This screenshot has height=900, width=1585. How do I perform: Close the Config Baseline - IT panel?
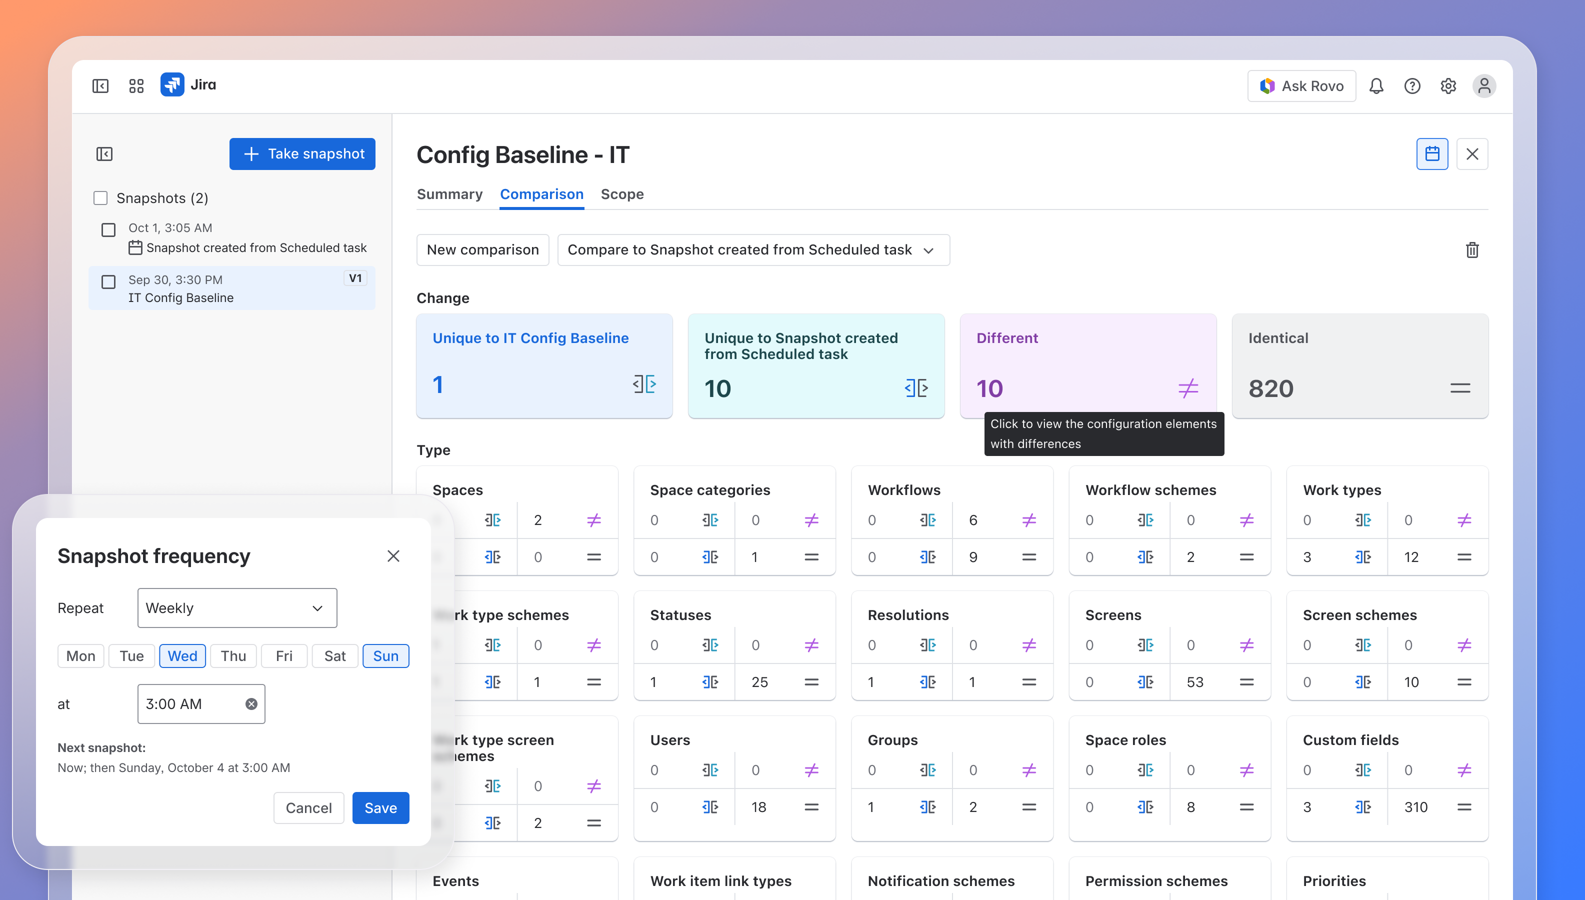pyautogui.click(x=1472, y=154)
